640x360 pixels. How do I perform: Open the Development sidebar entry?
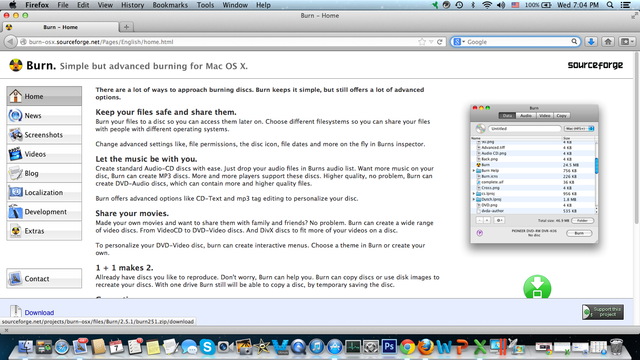click(44, 211)
